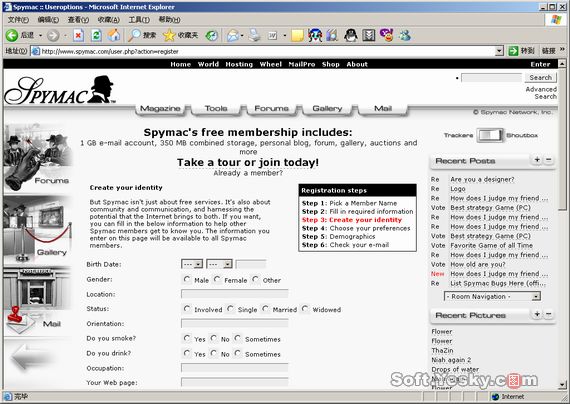570x404 pixels.
Task: Click the green Back arrow icon
Action: (x=12, y=35)
